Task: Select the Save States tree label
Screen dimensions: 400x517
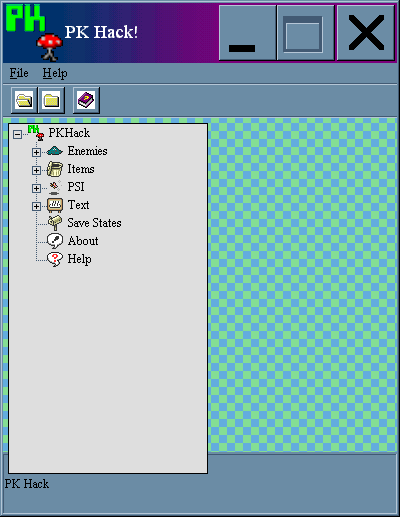Action: coord(94,223)
